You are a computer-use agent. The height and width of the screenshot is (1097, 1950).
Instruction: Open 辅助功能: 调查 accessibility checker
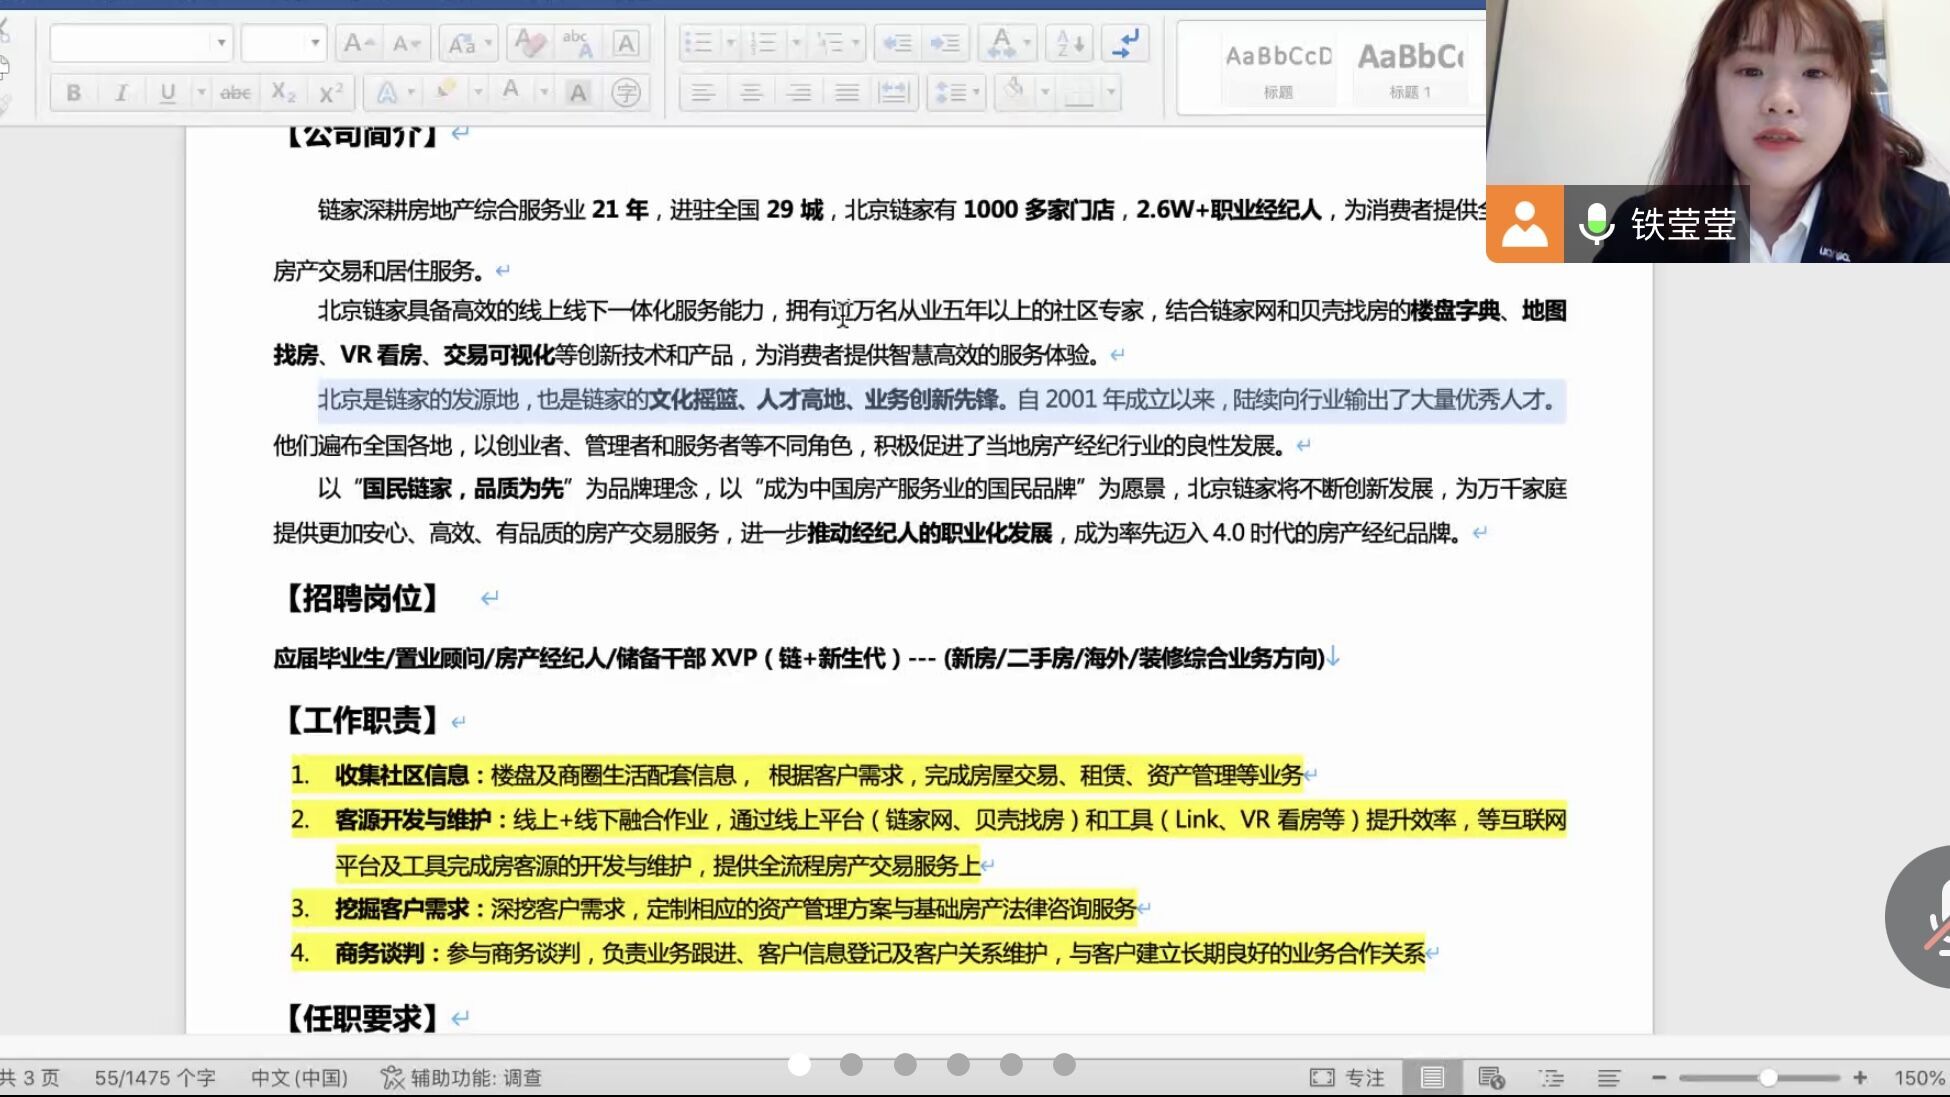pyautogui.click(x=462, y=1078)
